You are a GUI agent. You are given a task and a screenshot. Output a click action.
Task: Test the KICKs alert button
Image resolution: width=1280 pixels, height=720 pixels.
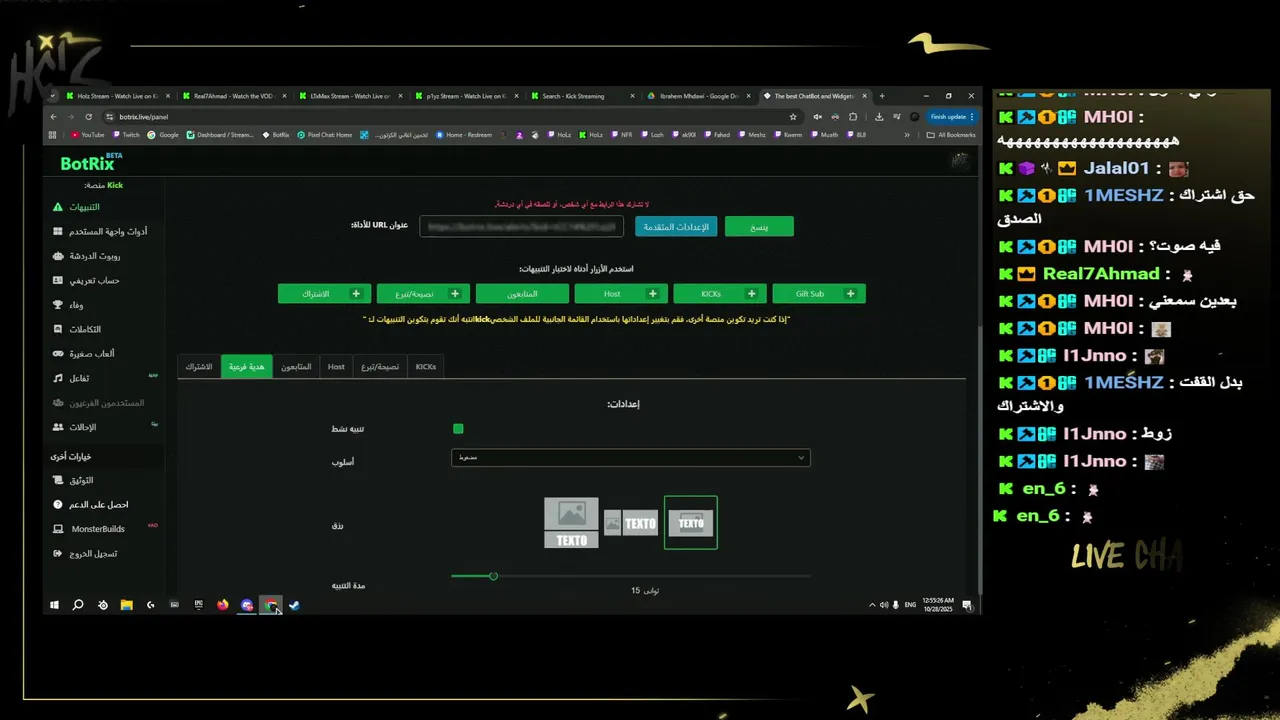720,294
